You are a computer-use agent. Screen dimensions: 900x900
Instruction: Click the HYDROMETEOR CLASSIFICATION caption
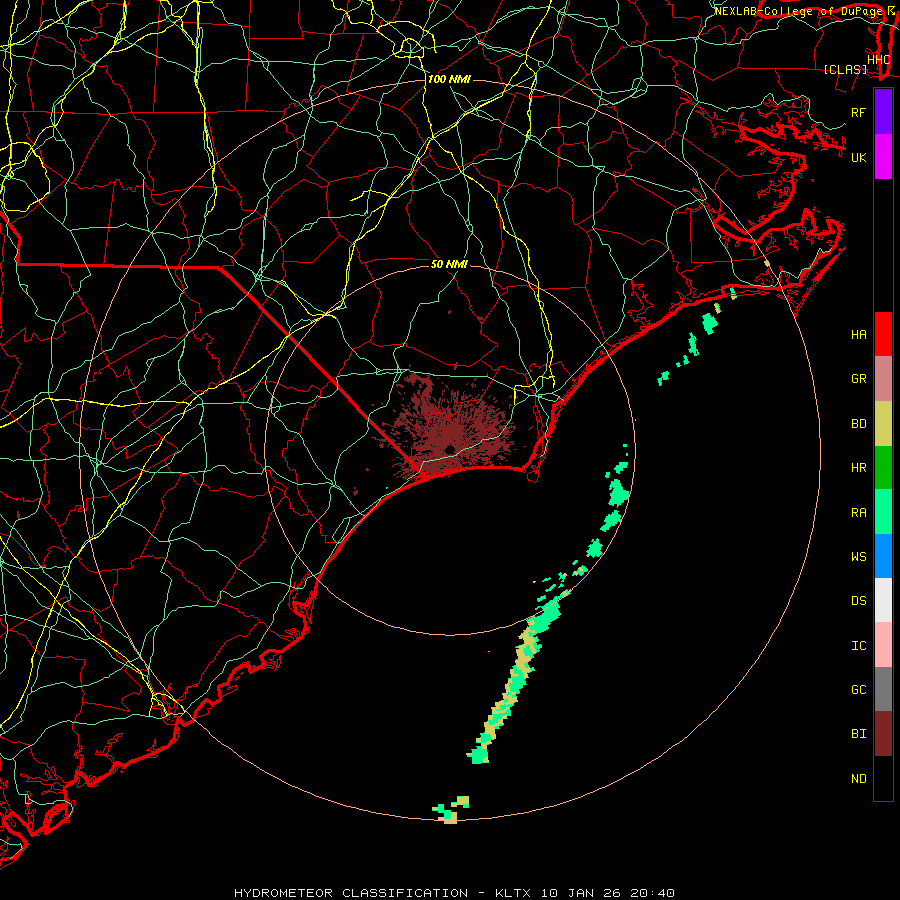click(x=351, y=893)
